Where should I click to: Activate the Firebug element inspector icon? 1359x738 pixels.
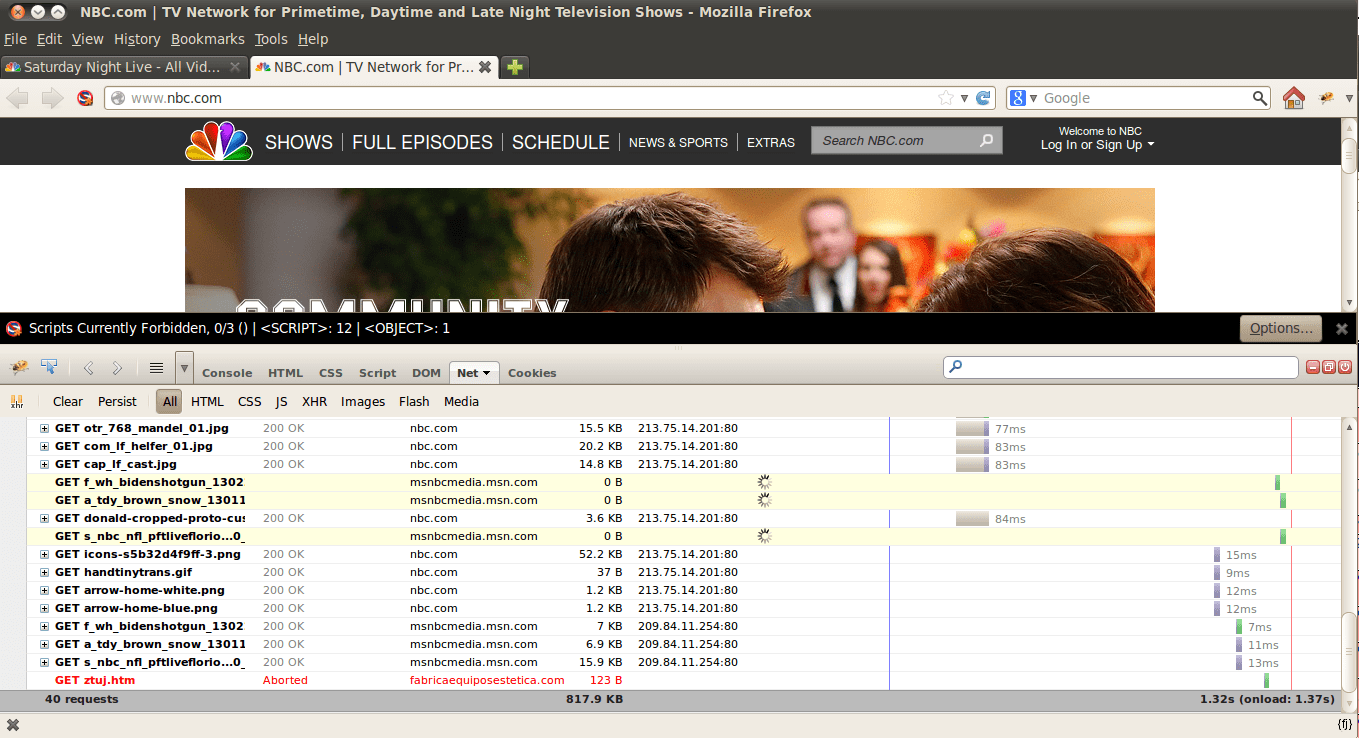click(49, 368)
